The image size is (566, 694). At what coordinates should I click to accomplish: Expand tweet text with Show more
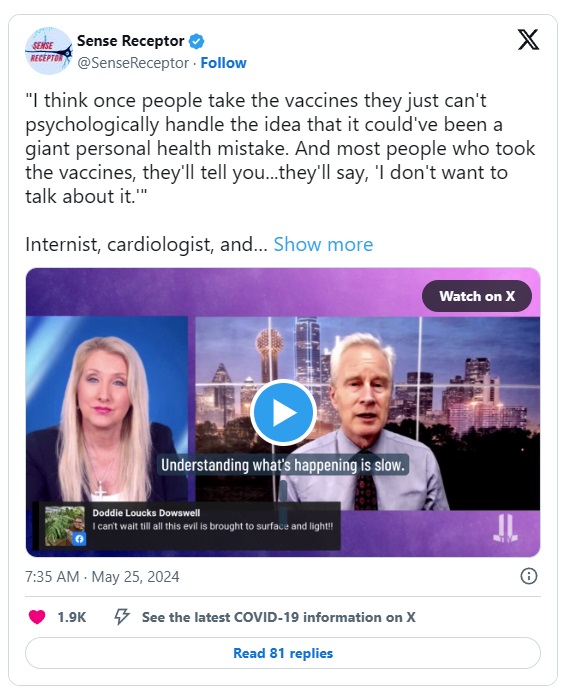click(x=323, y=244)
